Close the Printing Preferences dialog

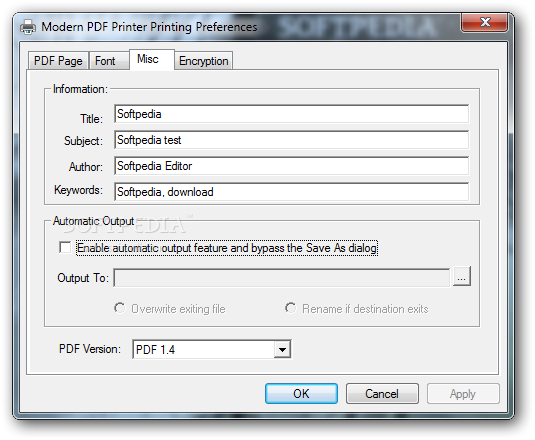pos(484,23)
